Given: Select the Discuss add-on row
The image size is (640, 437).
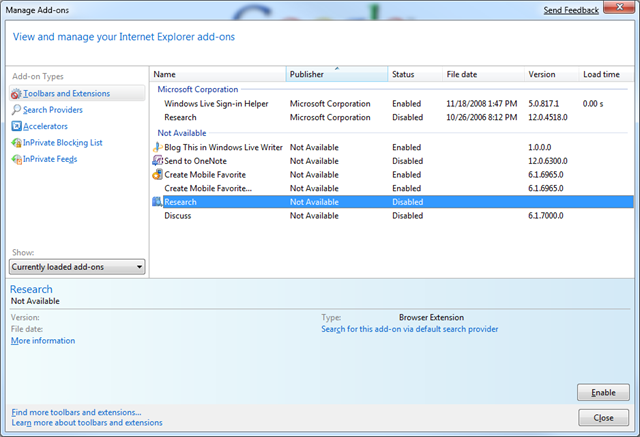Looking at the screenshot, I should point(392,215).
